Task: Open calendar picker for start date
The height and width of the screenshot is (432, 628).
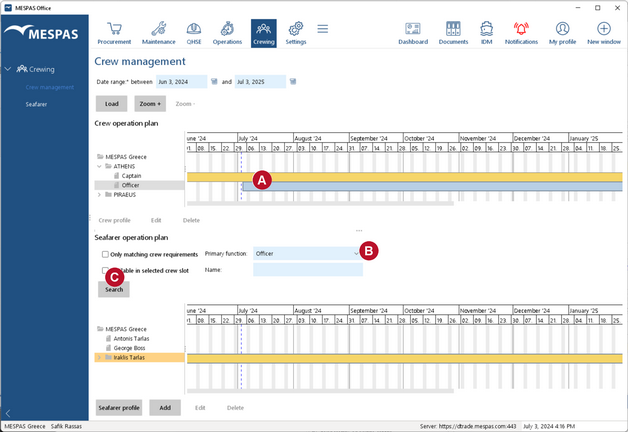Action: click(214, 82)
